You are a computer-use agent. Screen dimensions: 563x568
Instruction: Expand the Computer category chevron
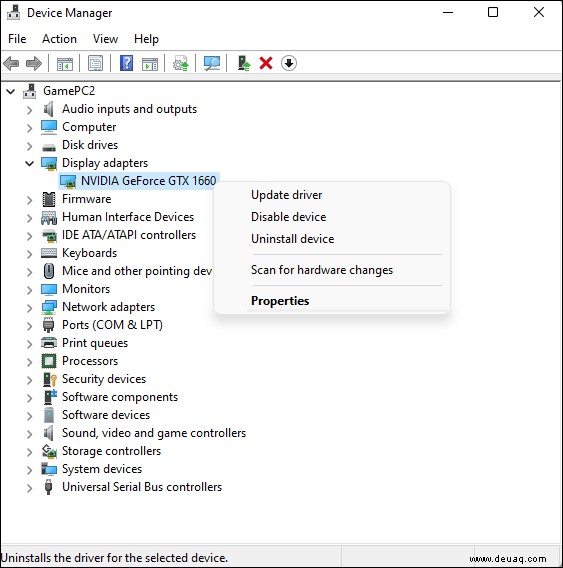29,128
